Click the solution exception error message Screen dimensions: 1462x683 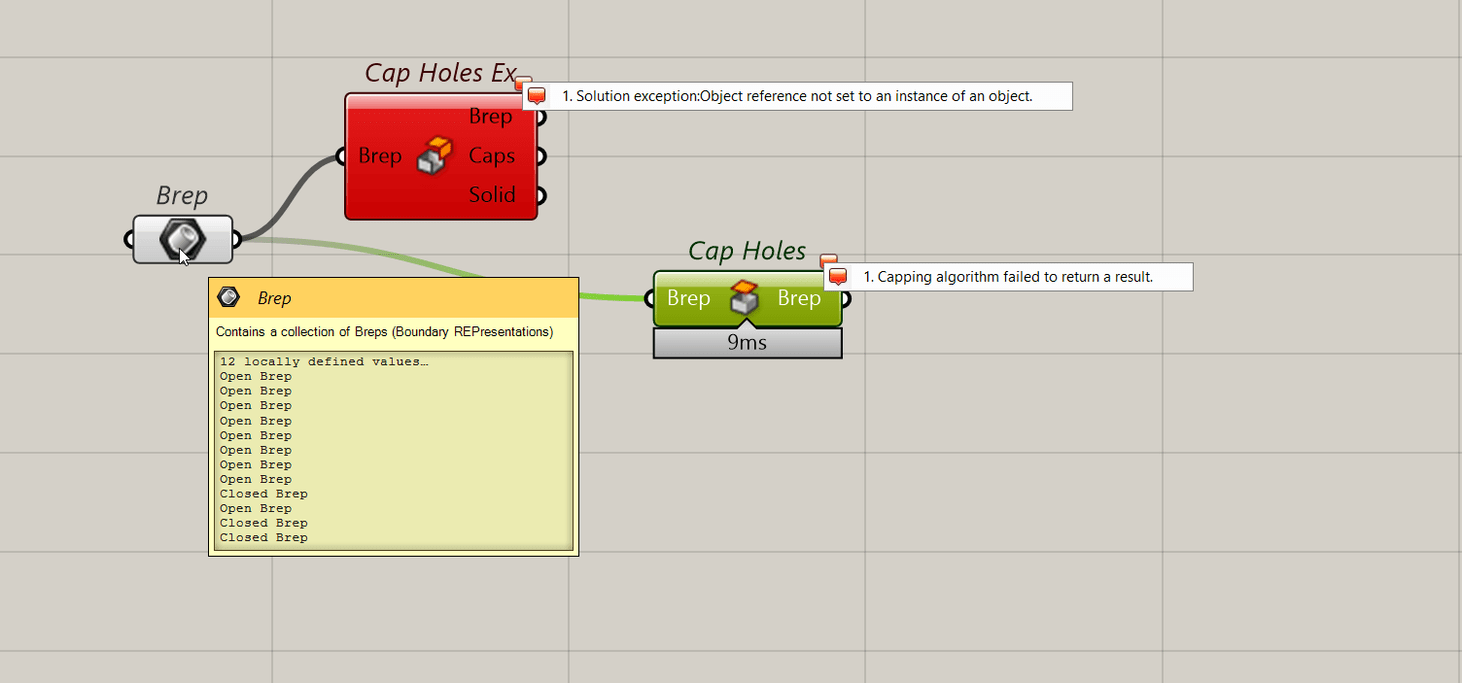(x=797, y=96)
